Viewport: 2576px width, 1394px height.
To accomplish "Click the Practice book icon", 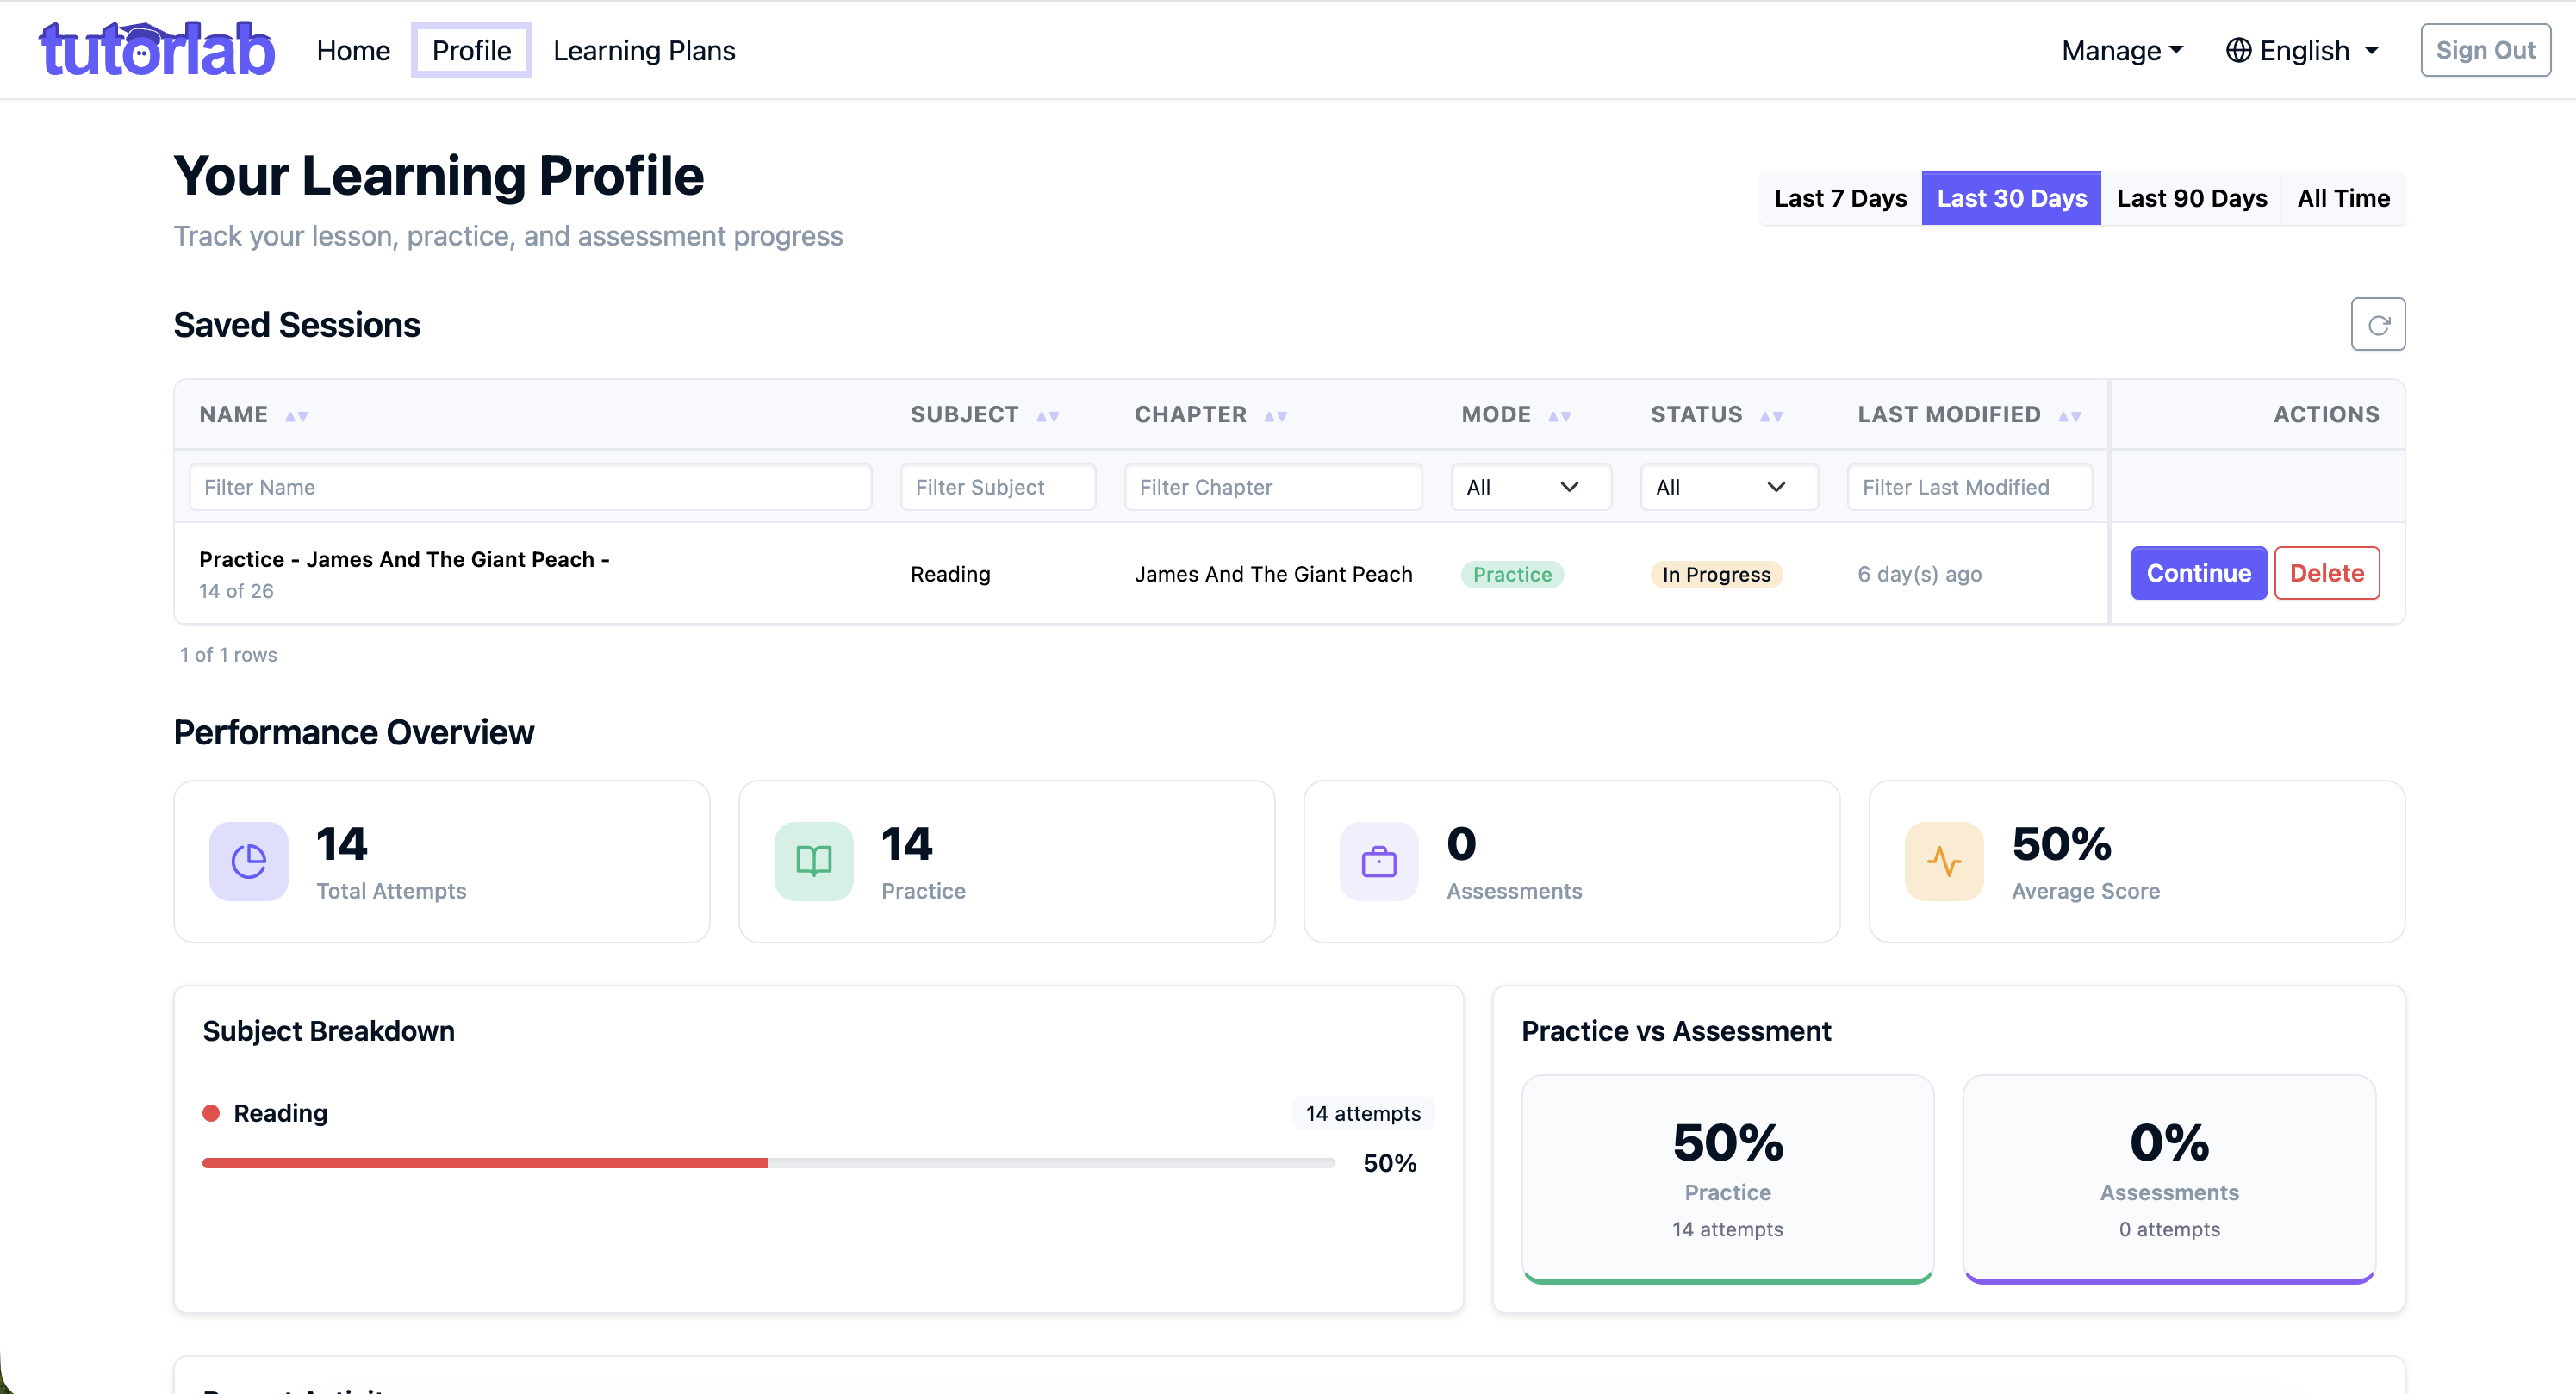I will (x=813, y=861).
